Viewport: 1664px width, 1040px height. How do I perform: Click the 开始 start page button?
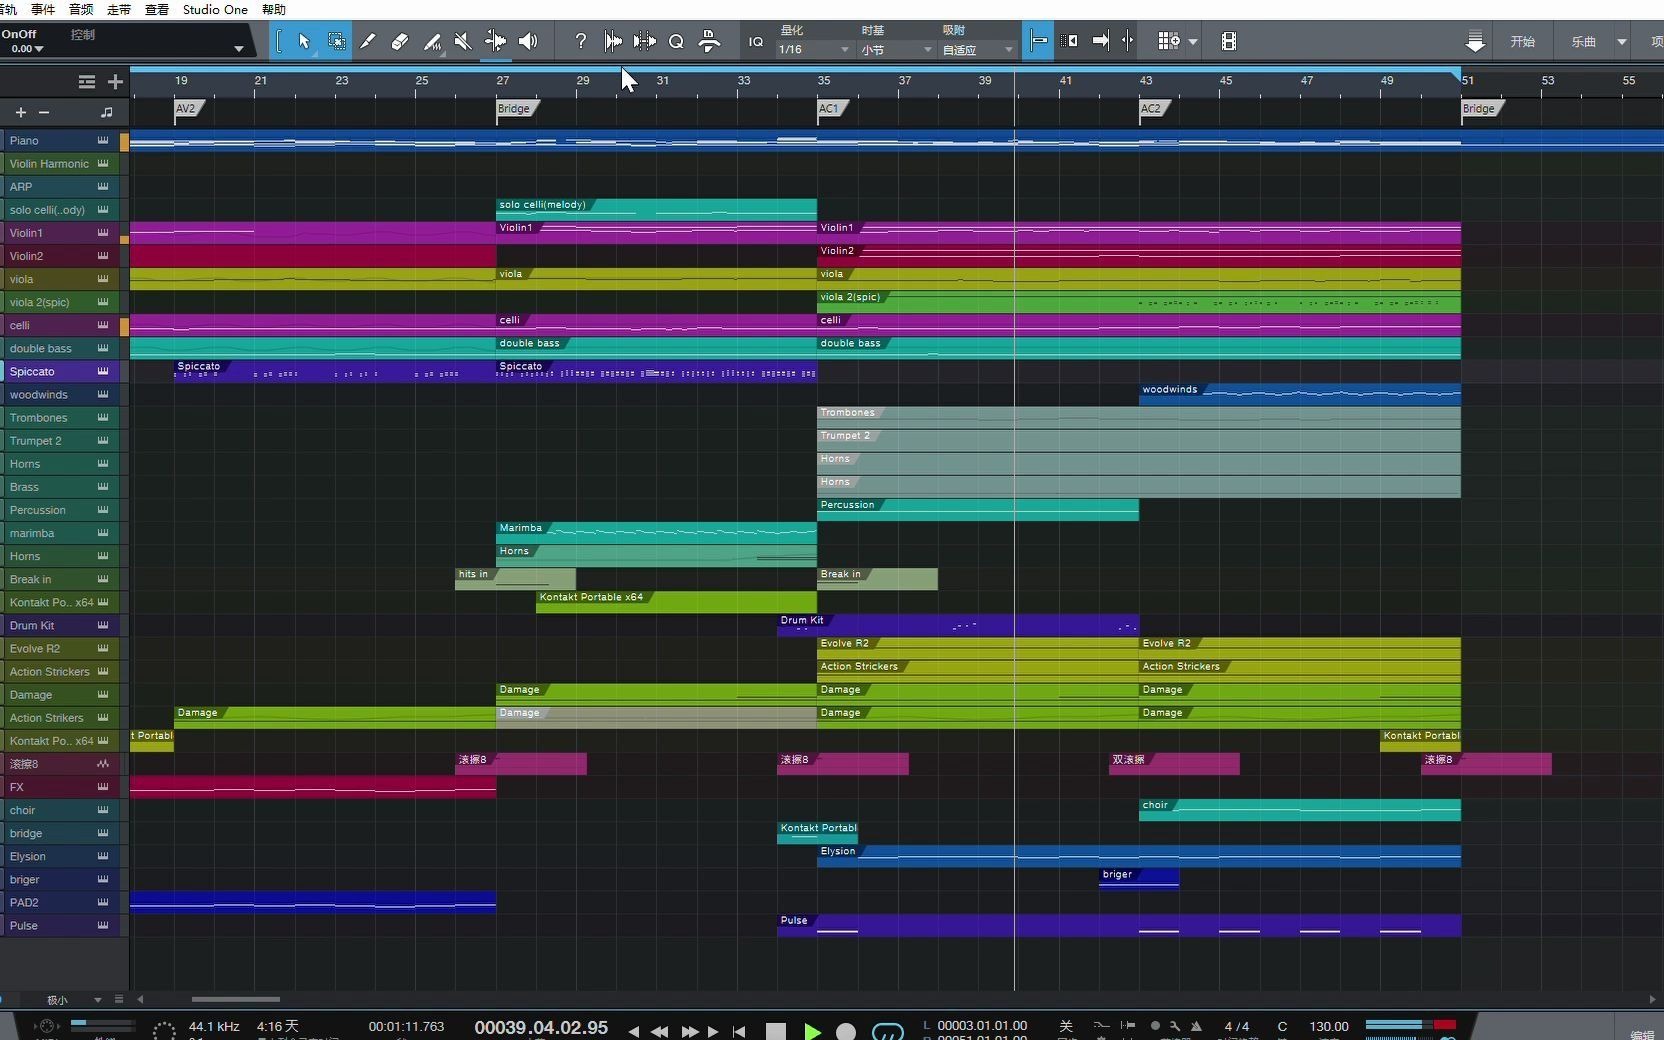click(1522, 41)
